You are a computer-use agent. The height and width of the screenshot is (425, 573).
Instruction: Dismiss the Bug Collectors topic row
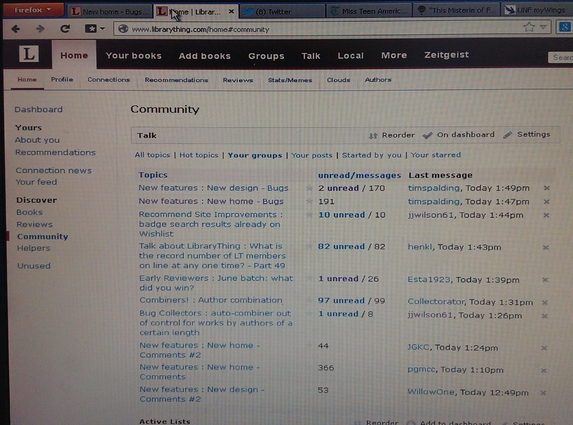point(544,316)
